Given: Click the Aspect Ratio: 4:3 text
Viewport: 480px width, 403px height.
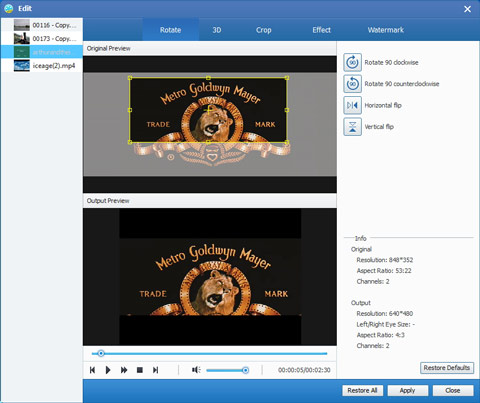Looking at the screenshot, I should (380, 335).
